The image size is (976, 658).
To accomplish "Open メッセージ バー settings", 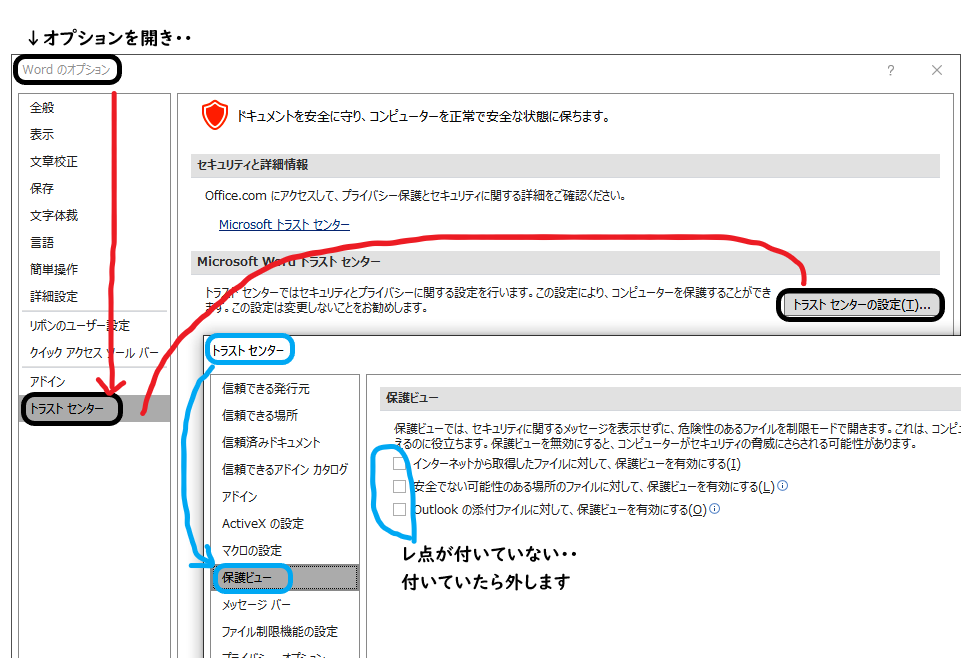I will [256, 605].
